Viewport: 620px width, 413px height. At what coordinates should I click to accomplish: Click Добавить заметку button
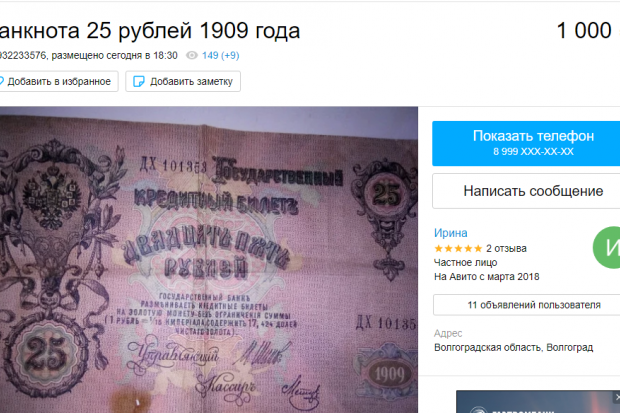183,81
